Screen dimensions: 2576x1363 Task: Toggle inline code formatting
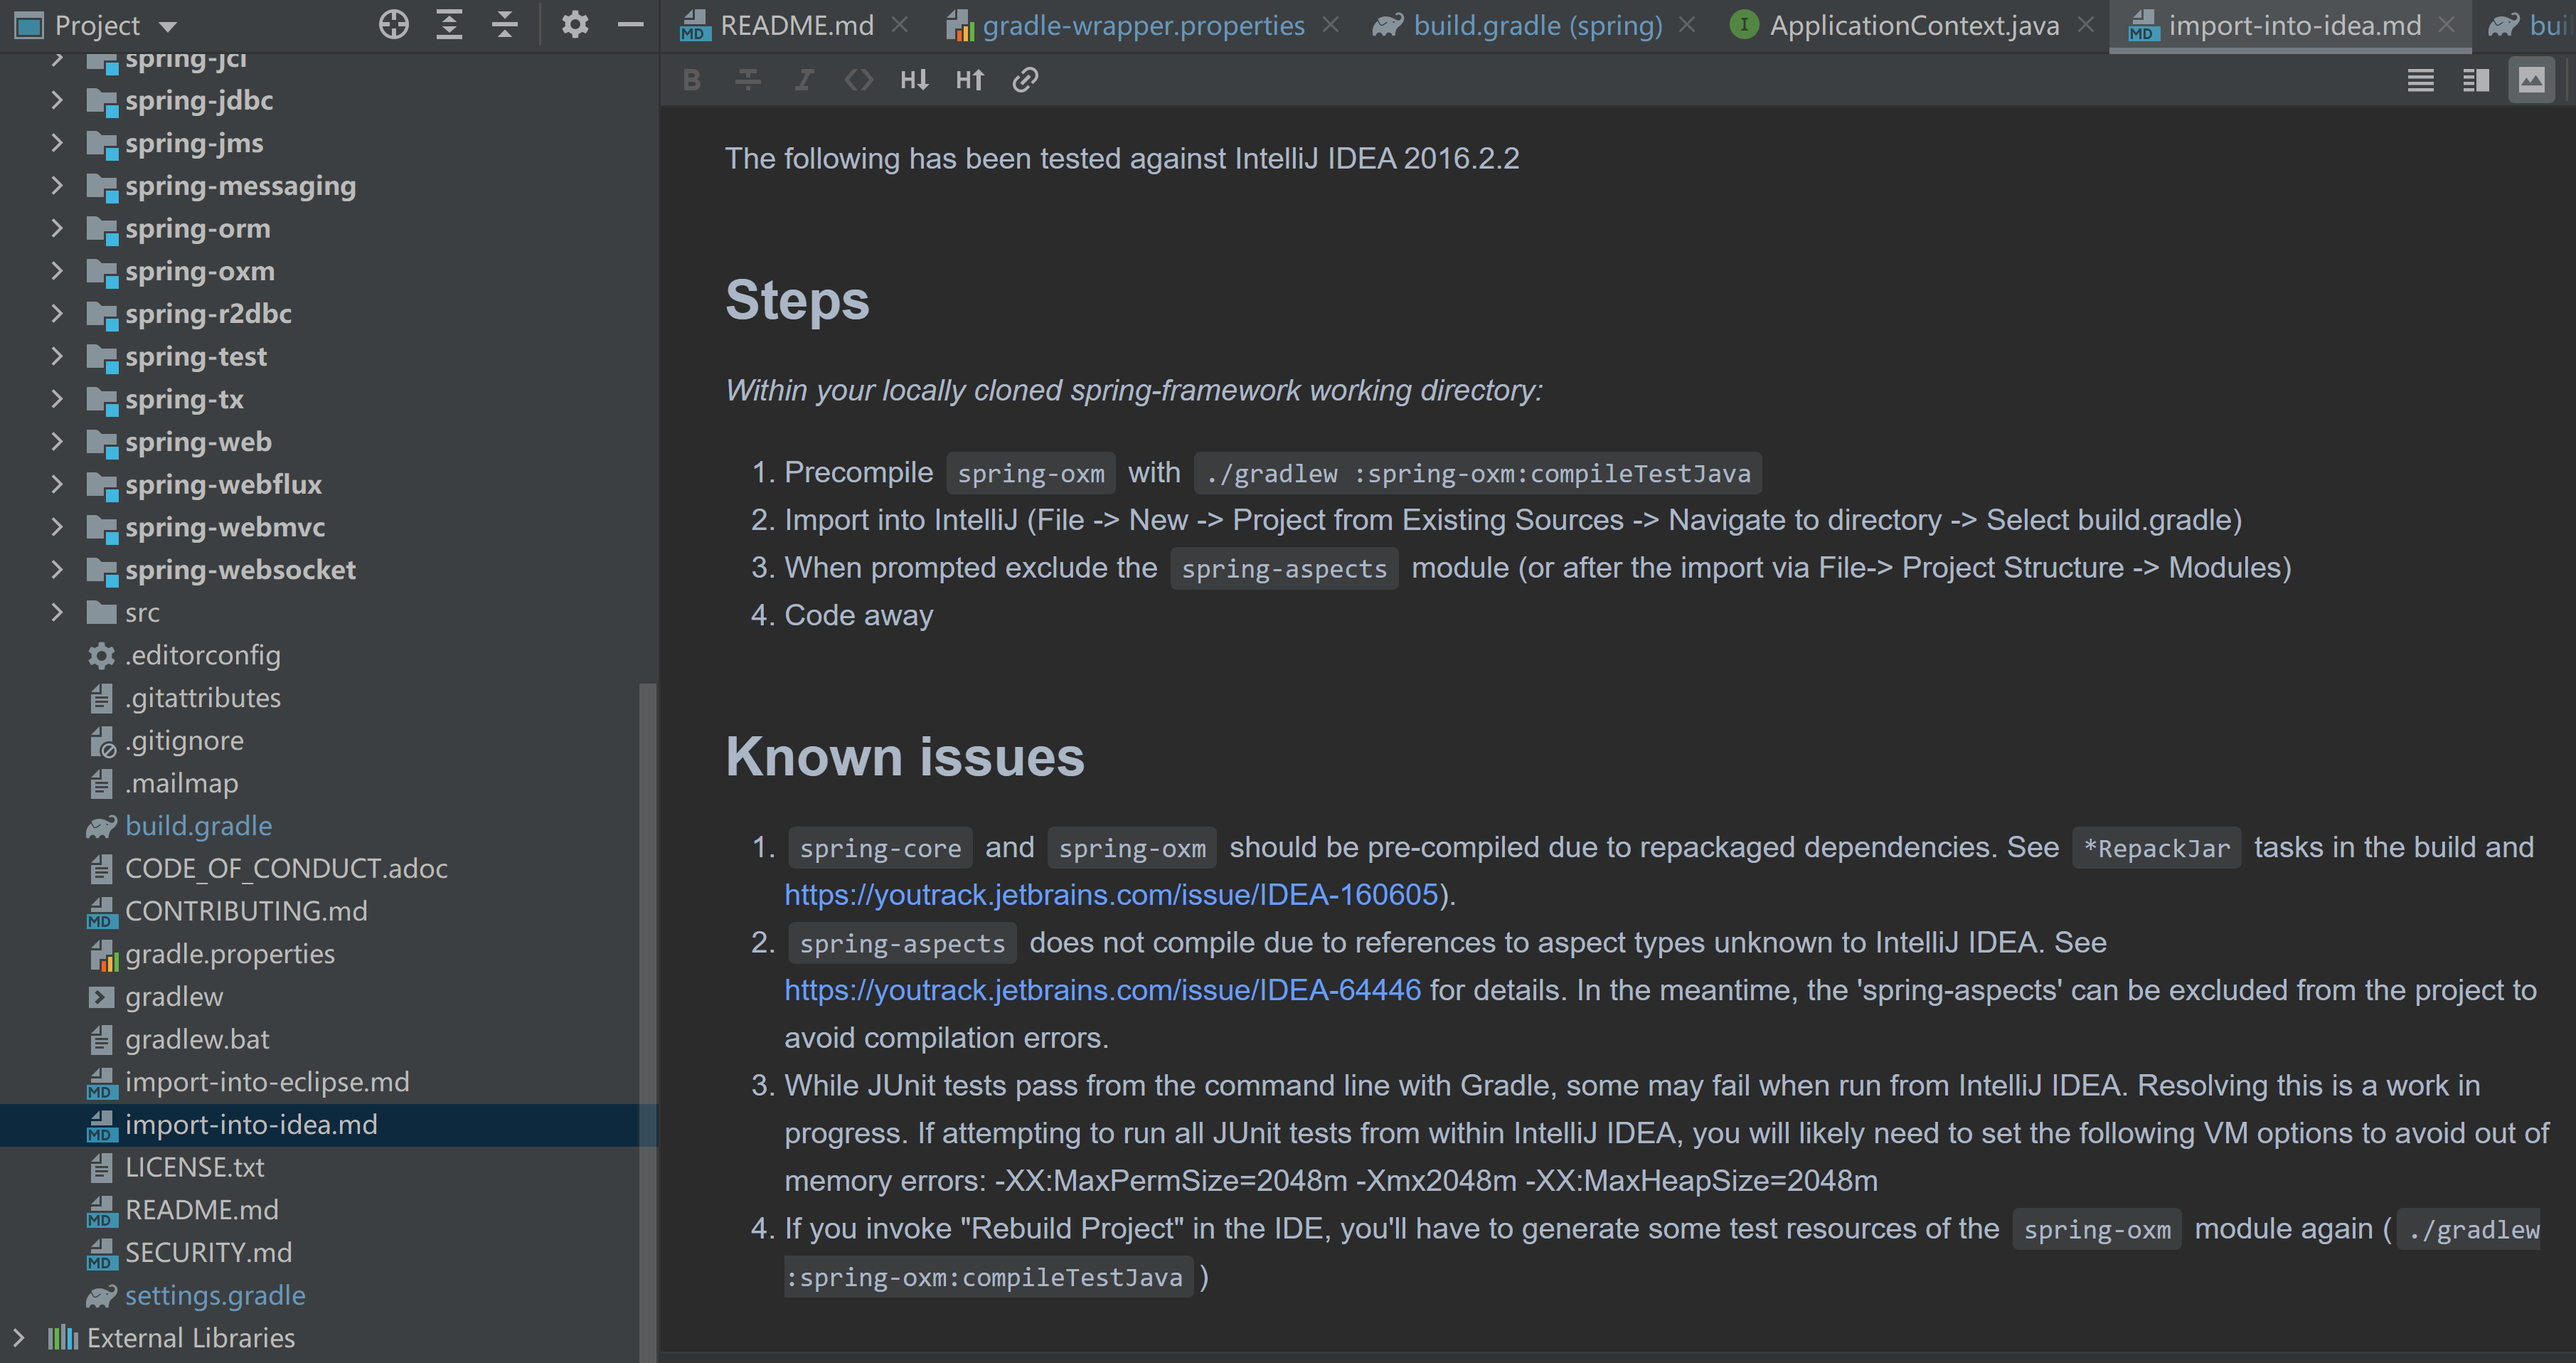coord(859,80)
